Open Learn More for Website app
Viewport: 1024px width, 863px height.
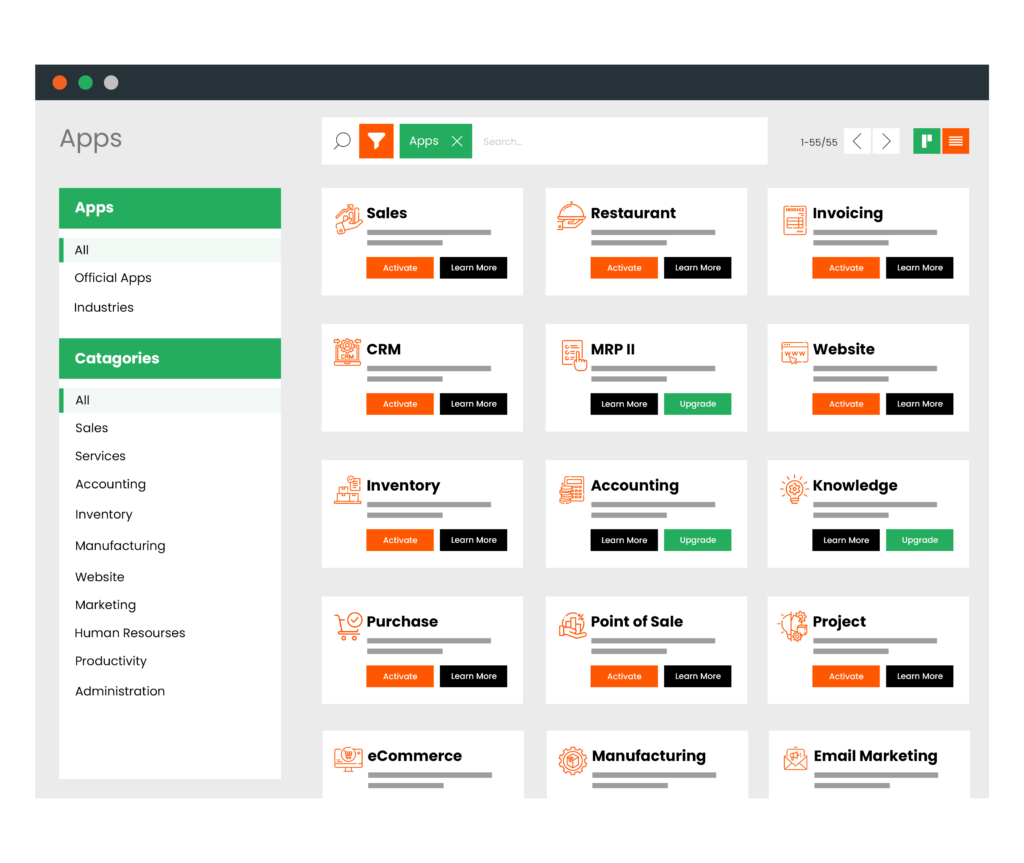[x=919, y=404]
